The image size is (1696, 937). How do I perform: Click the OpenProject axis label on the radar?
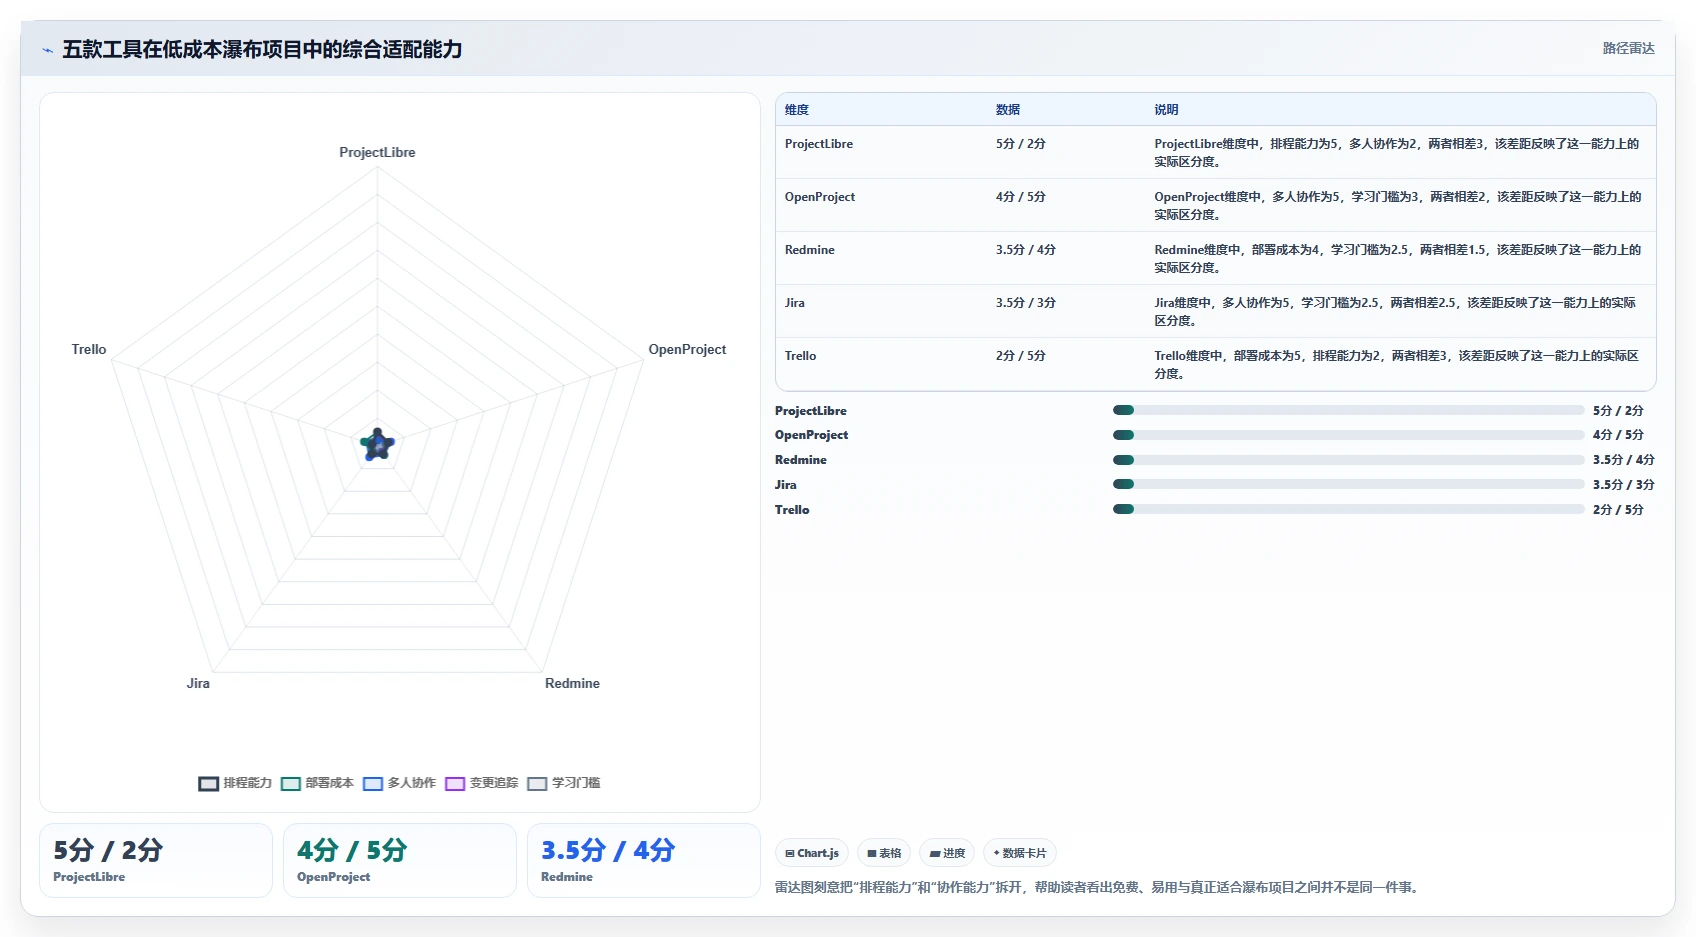point(687,349)
